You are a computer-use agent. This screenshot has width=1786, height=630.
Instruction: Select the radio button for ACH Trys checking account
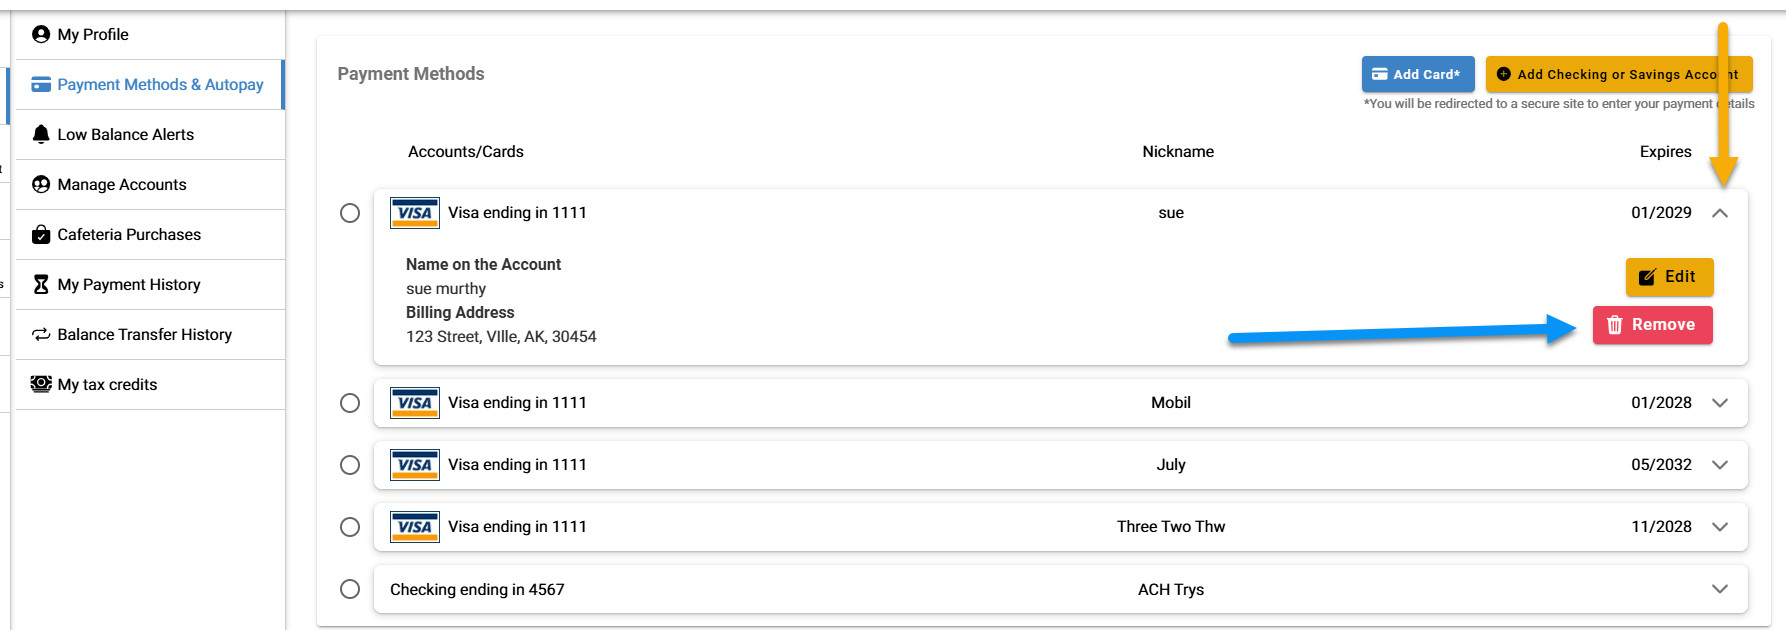coord(350,589)
